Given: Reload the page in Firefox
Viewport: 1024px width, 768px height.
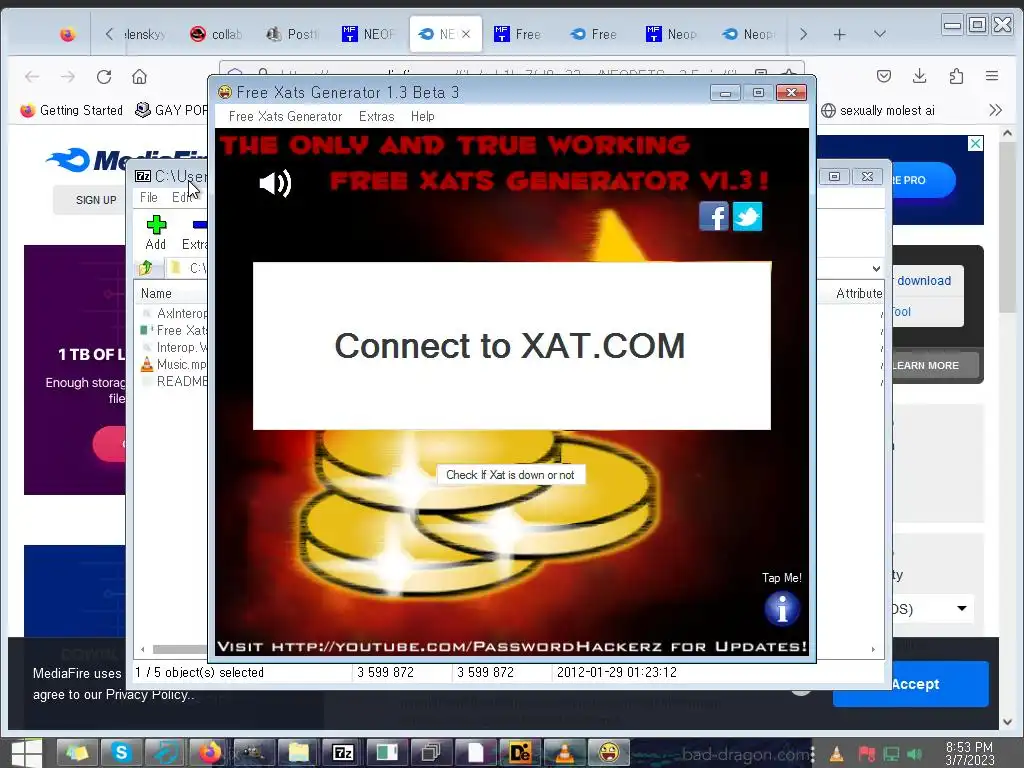Looking at the screenshot, I should click(104, 76).
